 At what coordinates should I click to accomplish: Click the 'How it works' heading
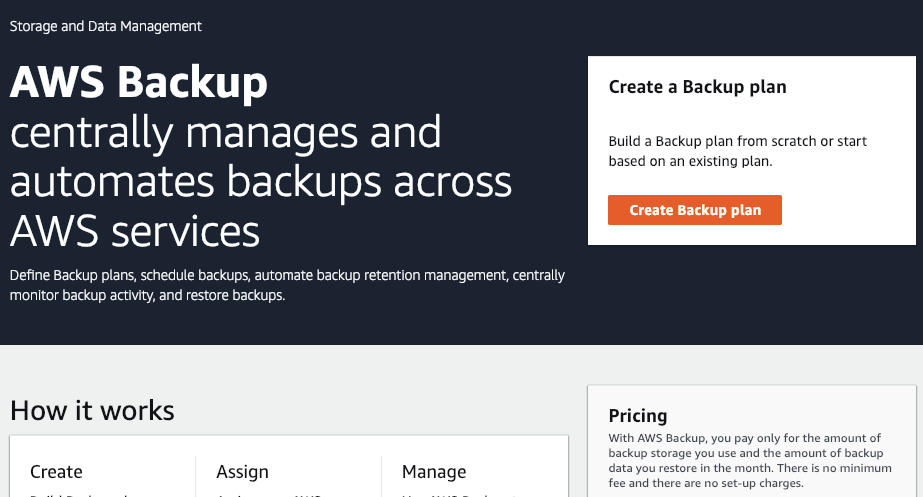coord(92,410)
